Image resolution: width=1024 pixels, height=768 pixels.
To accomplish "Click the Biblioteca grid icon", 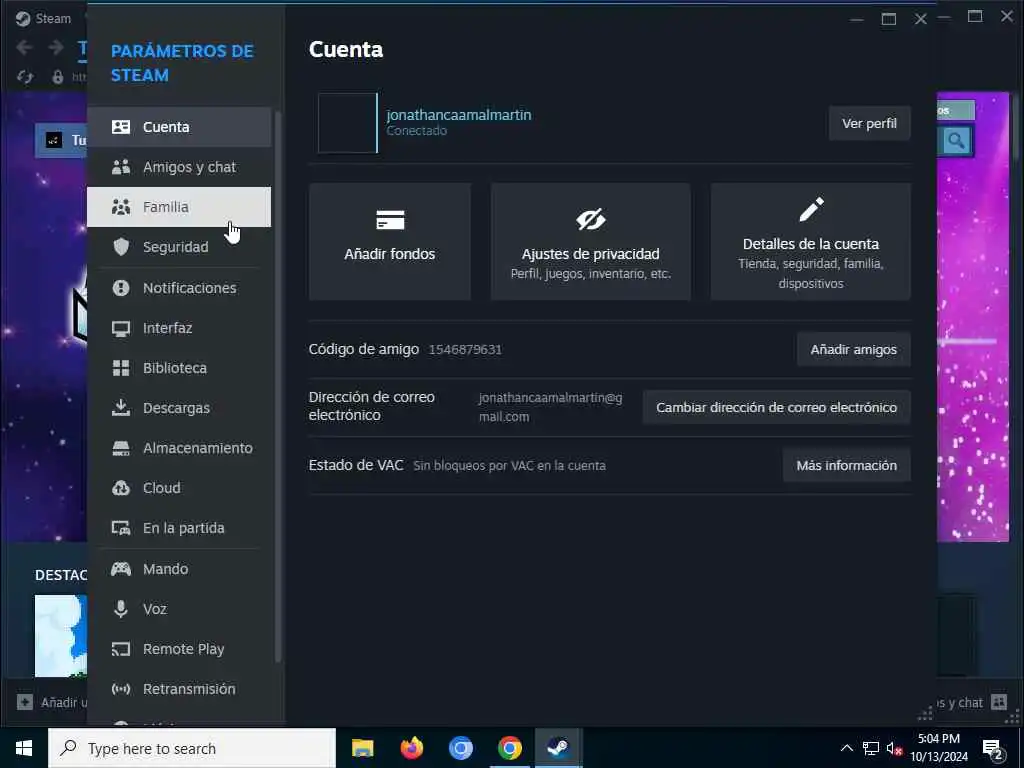I will point(121,368).
